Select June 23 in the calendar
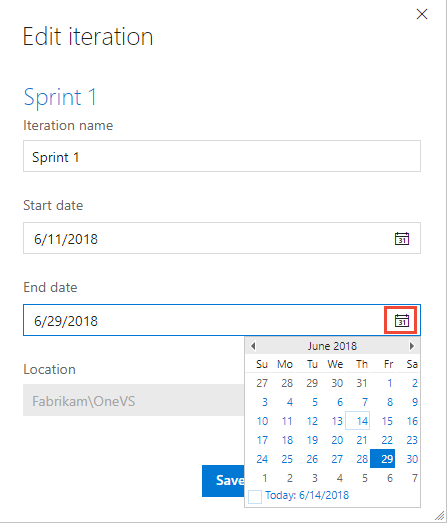The width and height of the screenshot is (447, 523). 412,440
